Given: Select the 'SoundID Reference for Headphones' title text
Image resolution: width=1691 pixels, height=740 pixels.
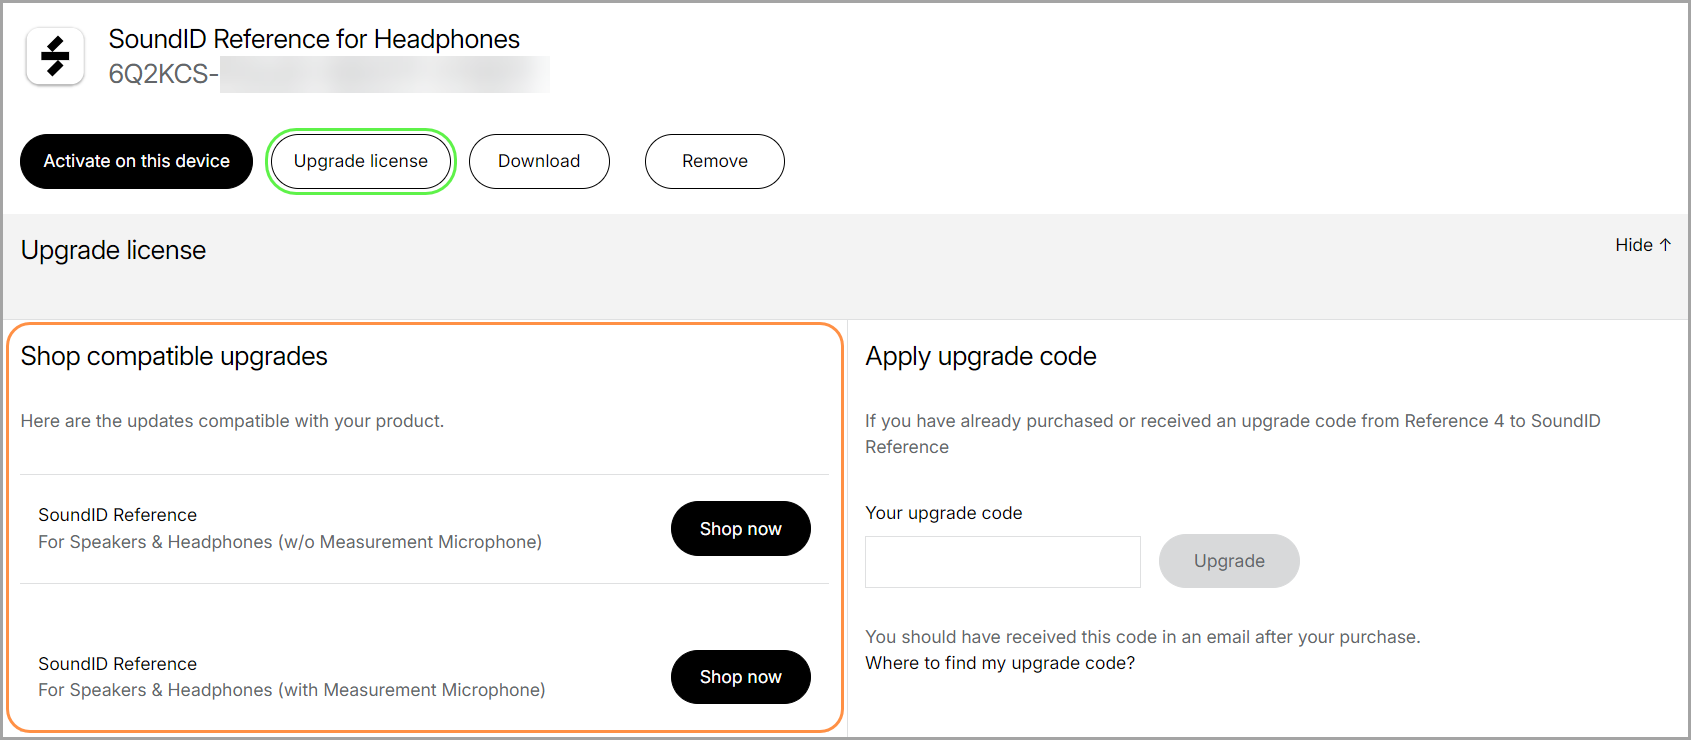Looking at the screenshot, I should 314,39.
